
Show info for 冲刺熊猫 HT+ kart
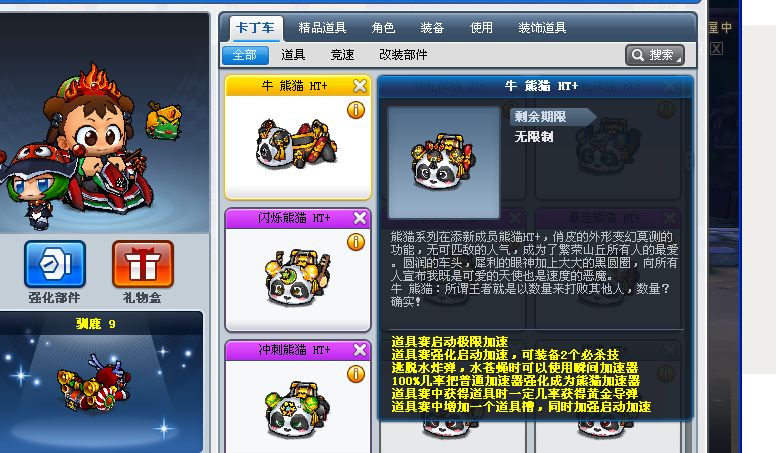(x=355, y=374)
